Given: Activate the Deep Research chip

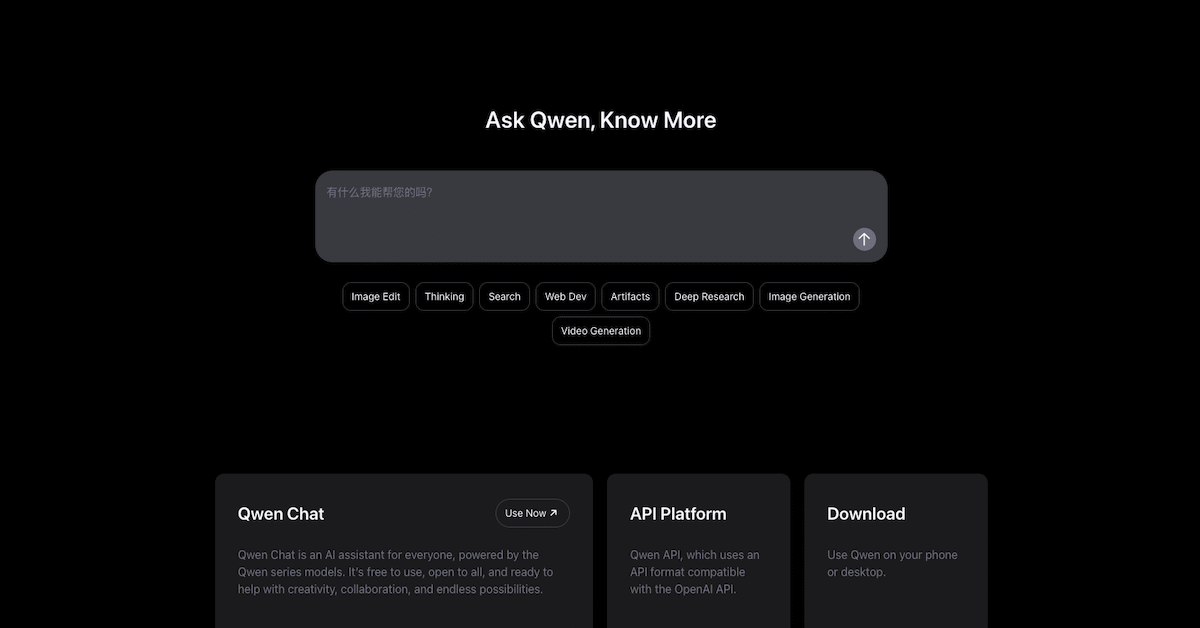Looking at the screenshot, I should [x=709, y=297].
